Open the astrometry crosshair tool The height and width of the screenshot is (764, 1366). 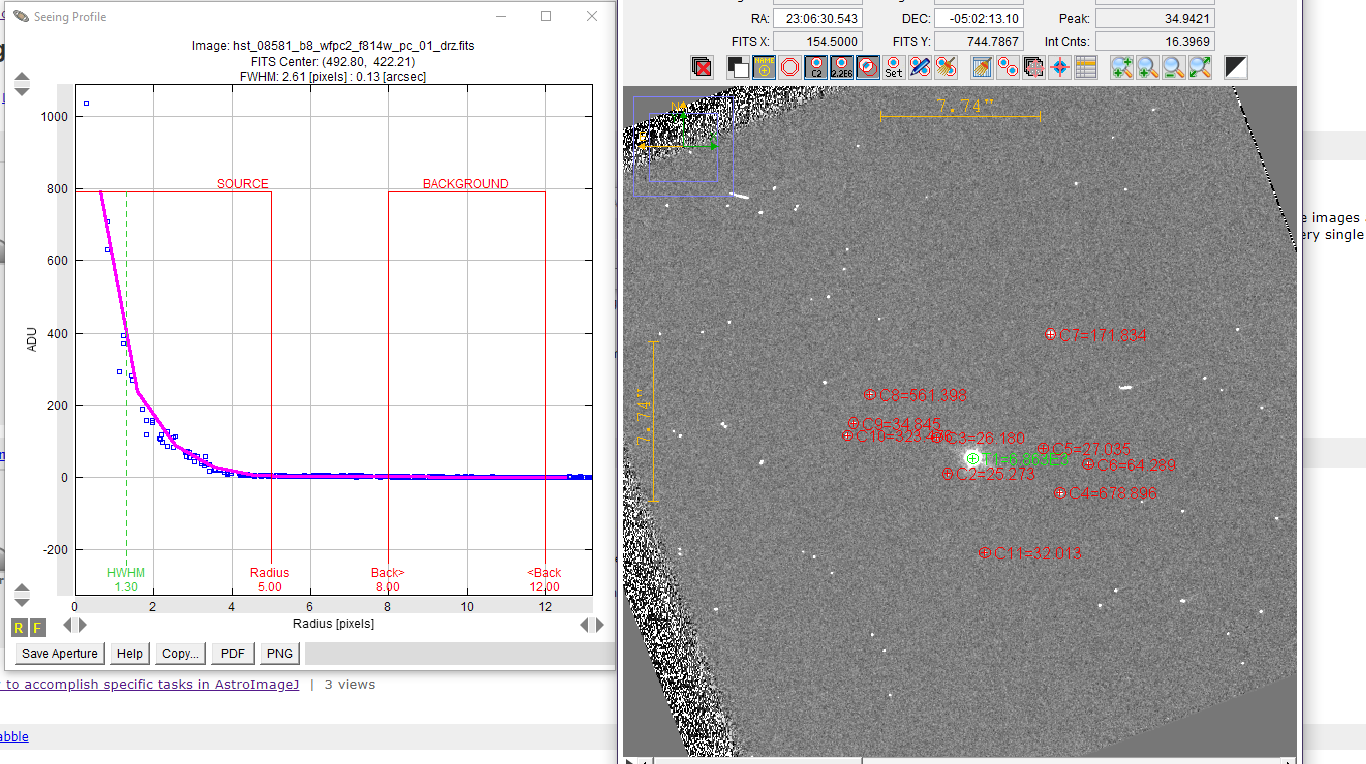point(1060,67)
